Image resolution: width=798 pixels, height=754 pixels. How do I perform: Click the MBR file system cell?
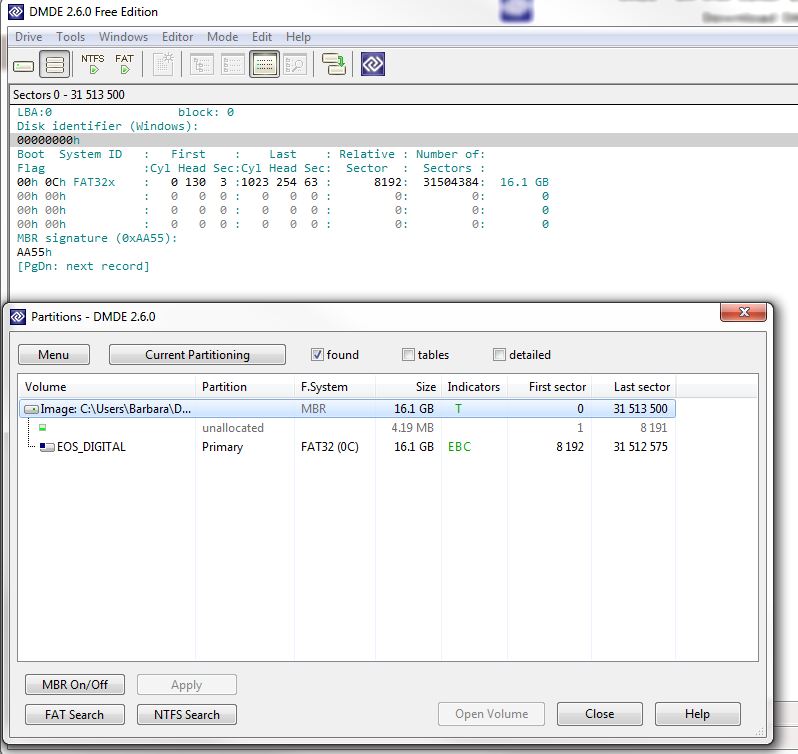(314, 409)
